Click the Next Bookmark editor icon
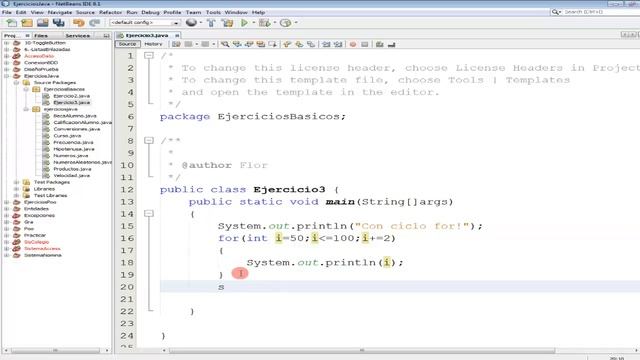Image resolution: width=640 pixels, height=360 pixels. tap(299, 44)
